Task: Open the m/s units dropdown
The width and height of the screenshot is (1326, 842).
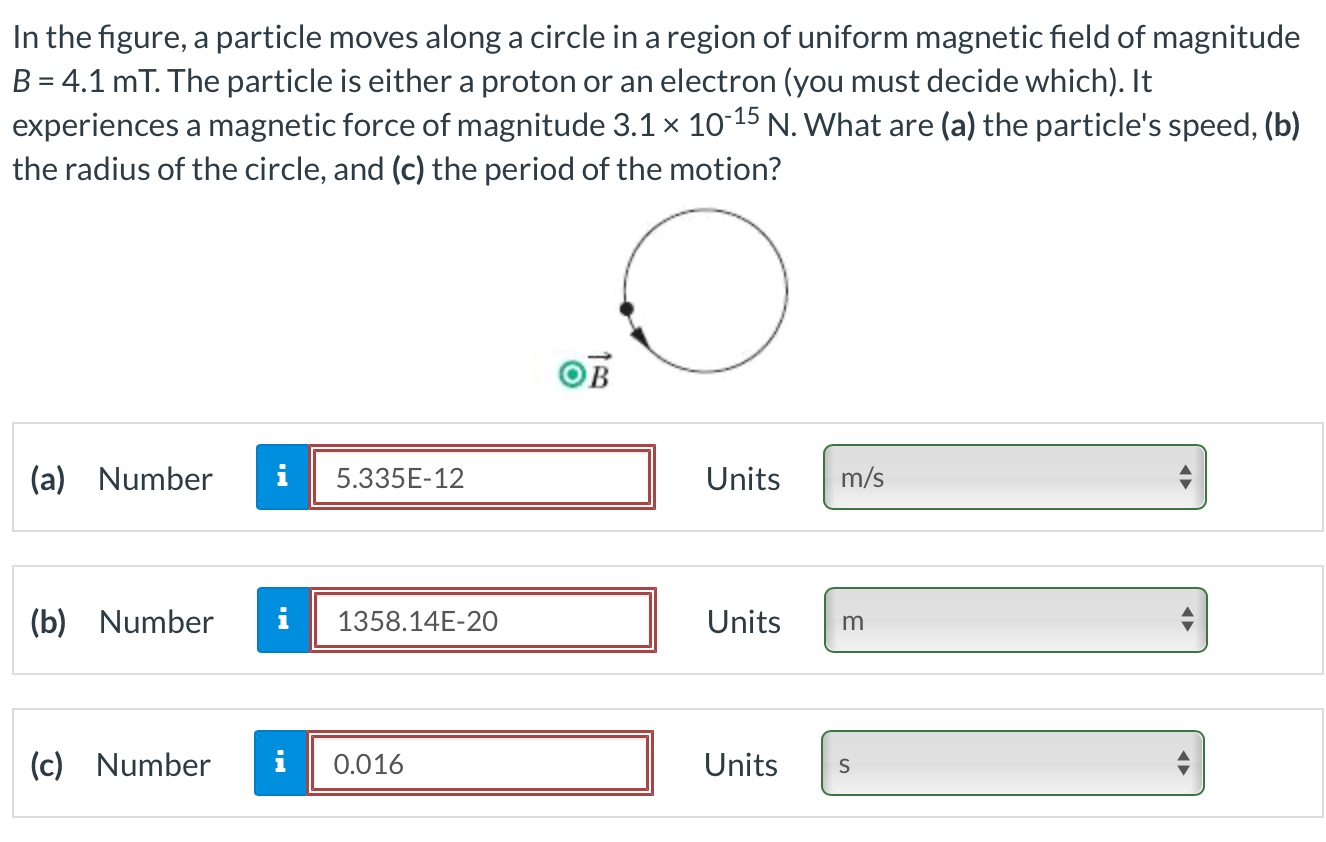Action: tap(1013, 477)
